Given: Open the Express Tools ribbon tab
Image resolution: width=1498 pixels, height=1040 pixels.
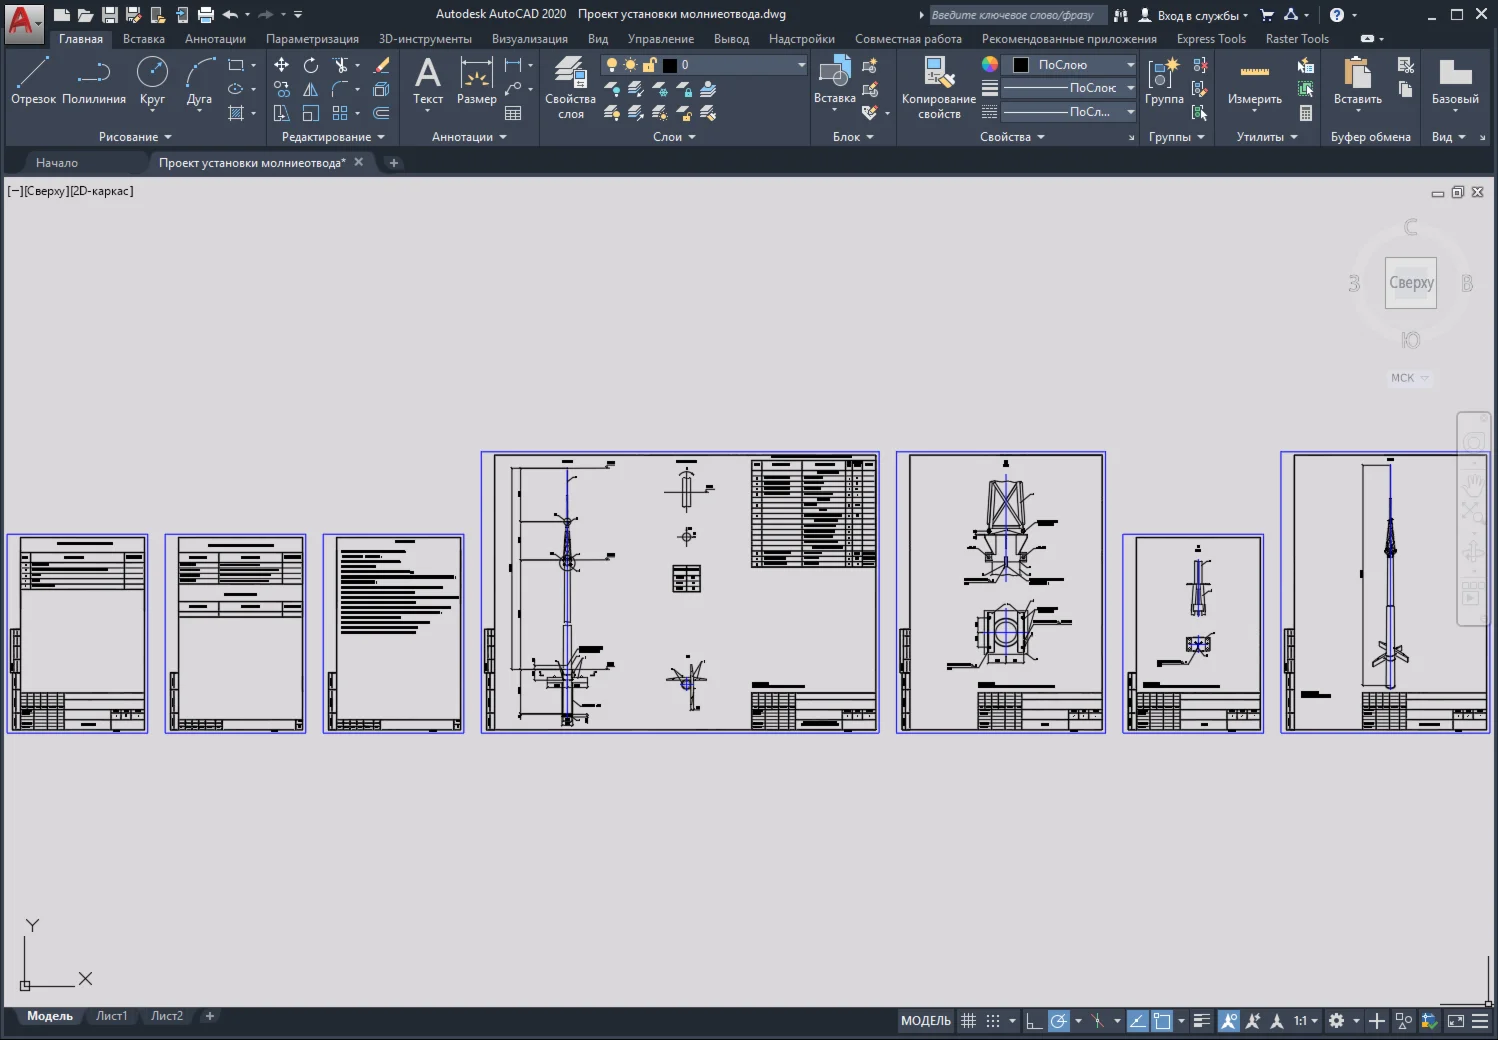Looking at the screenshot, I should 1211,39.
